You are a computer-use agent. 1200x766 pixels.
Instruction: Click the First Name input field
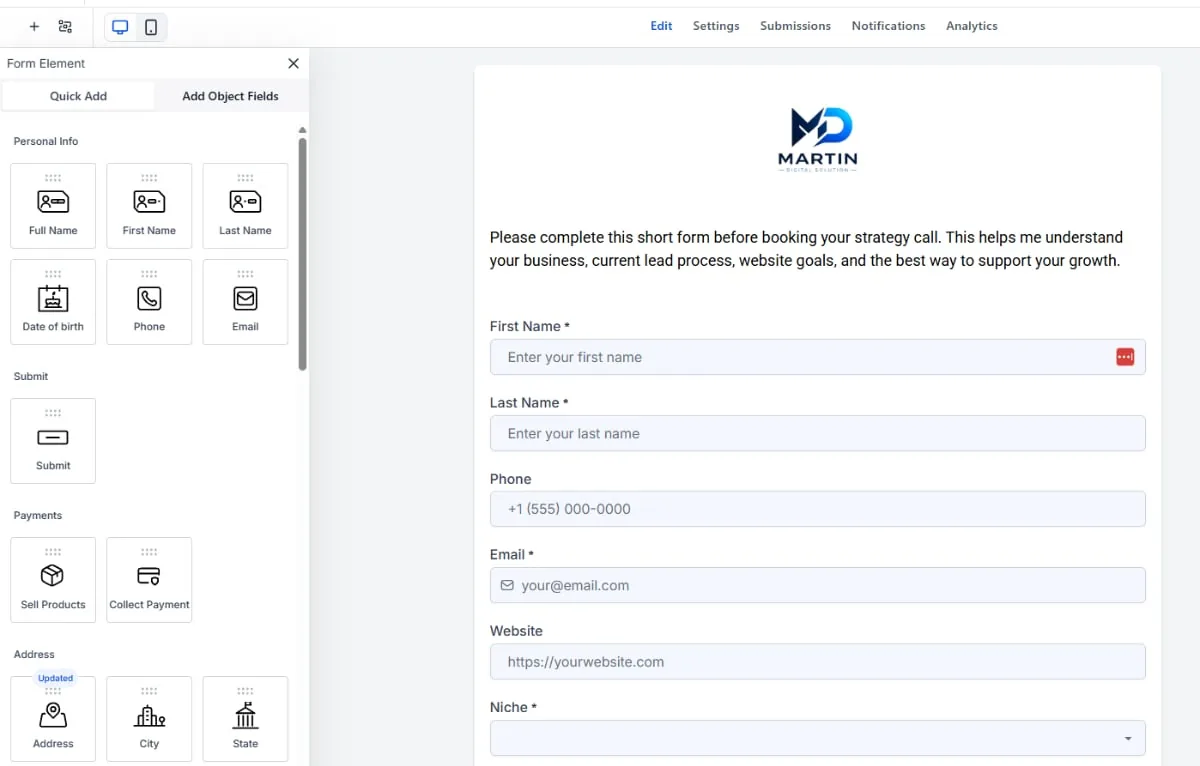817,357
